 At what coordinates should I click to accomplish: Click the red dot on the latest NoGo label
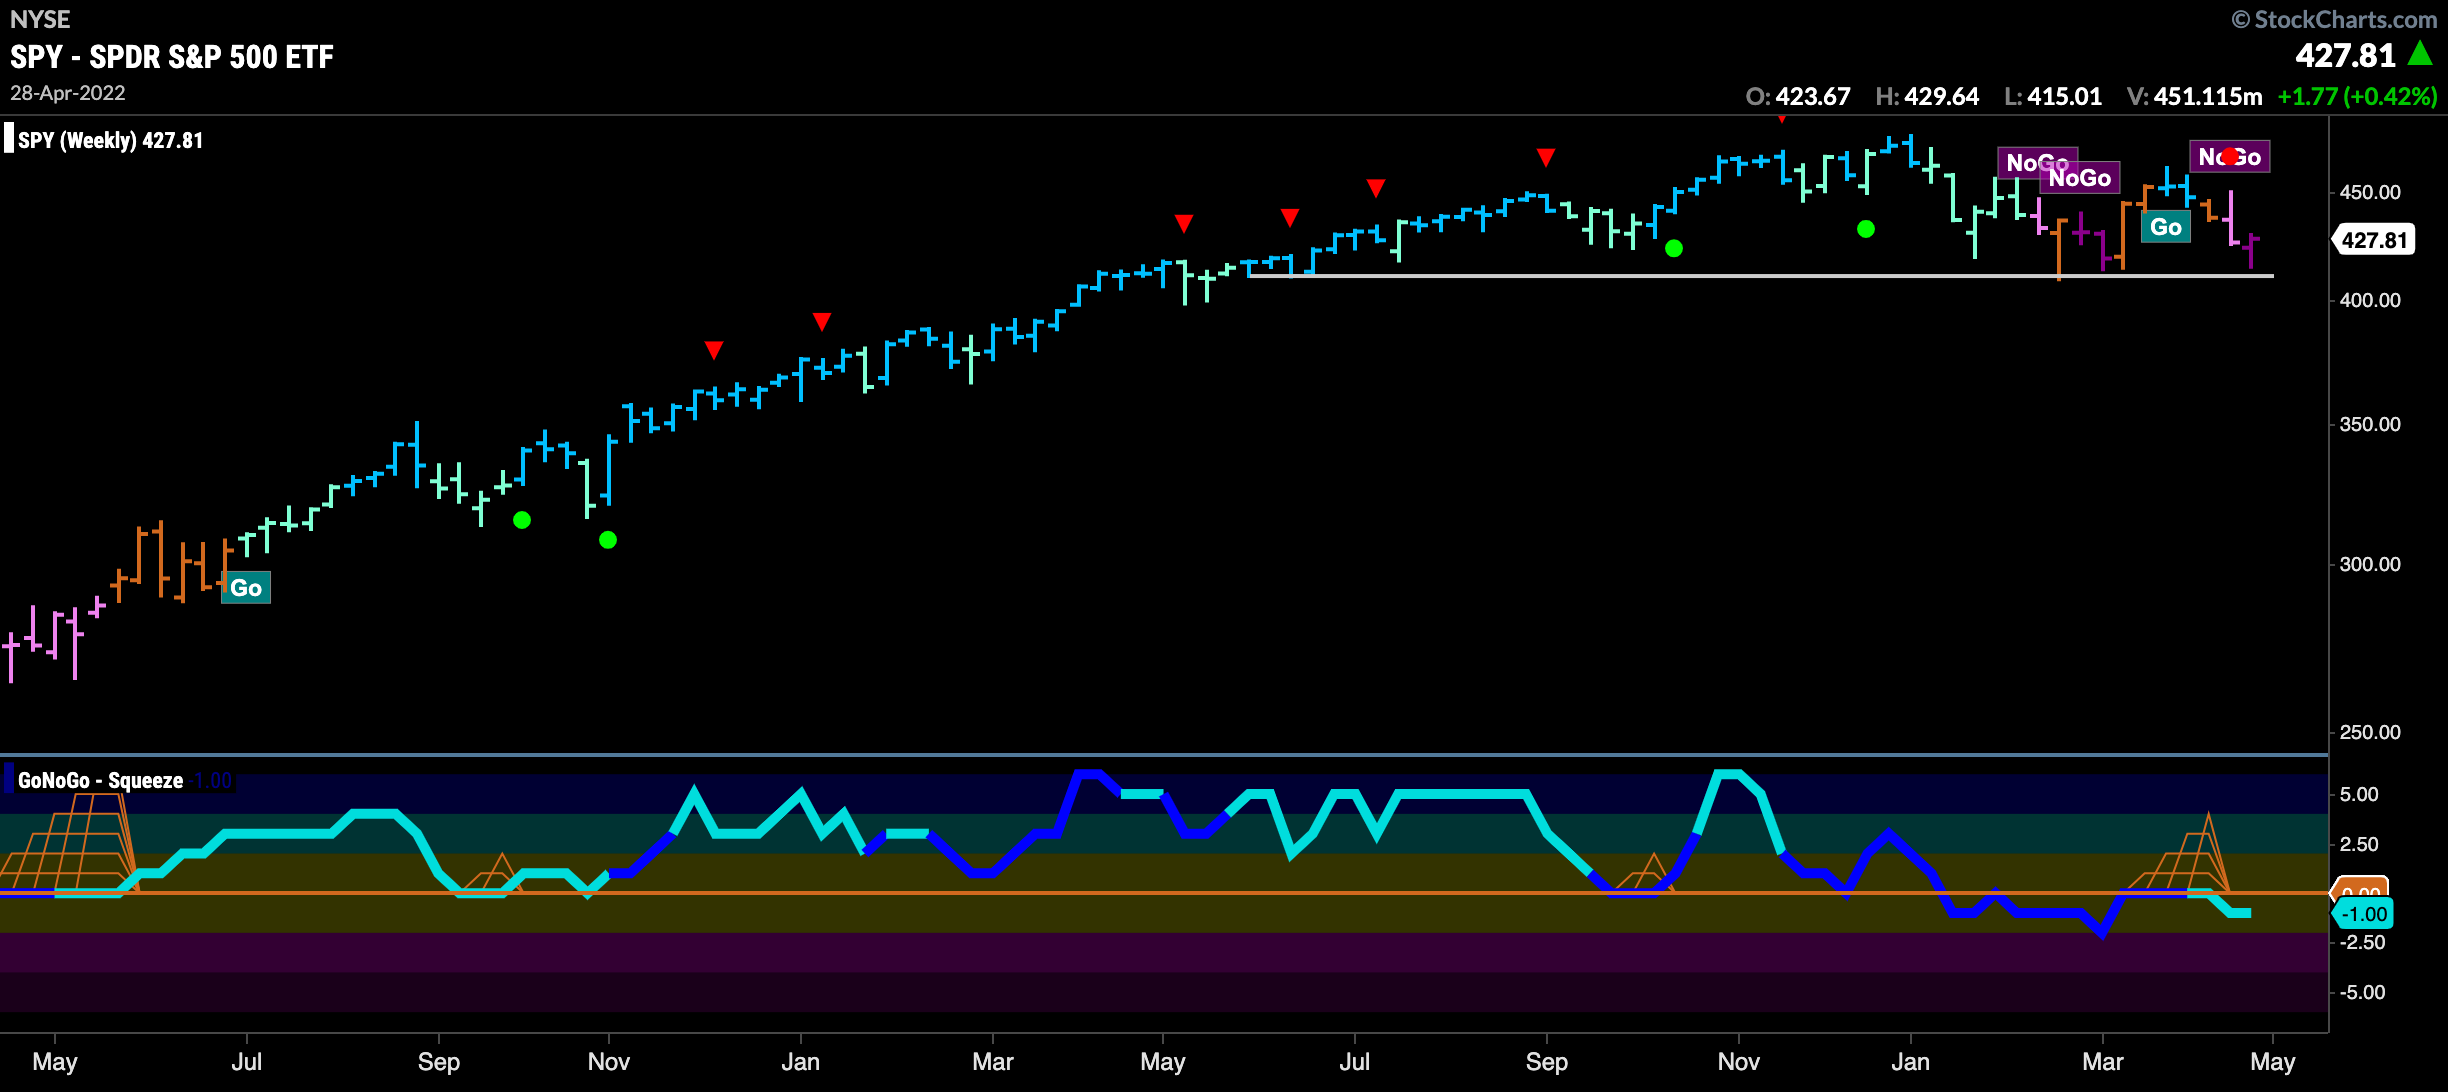[2230, 156]
